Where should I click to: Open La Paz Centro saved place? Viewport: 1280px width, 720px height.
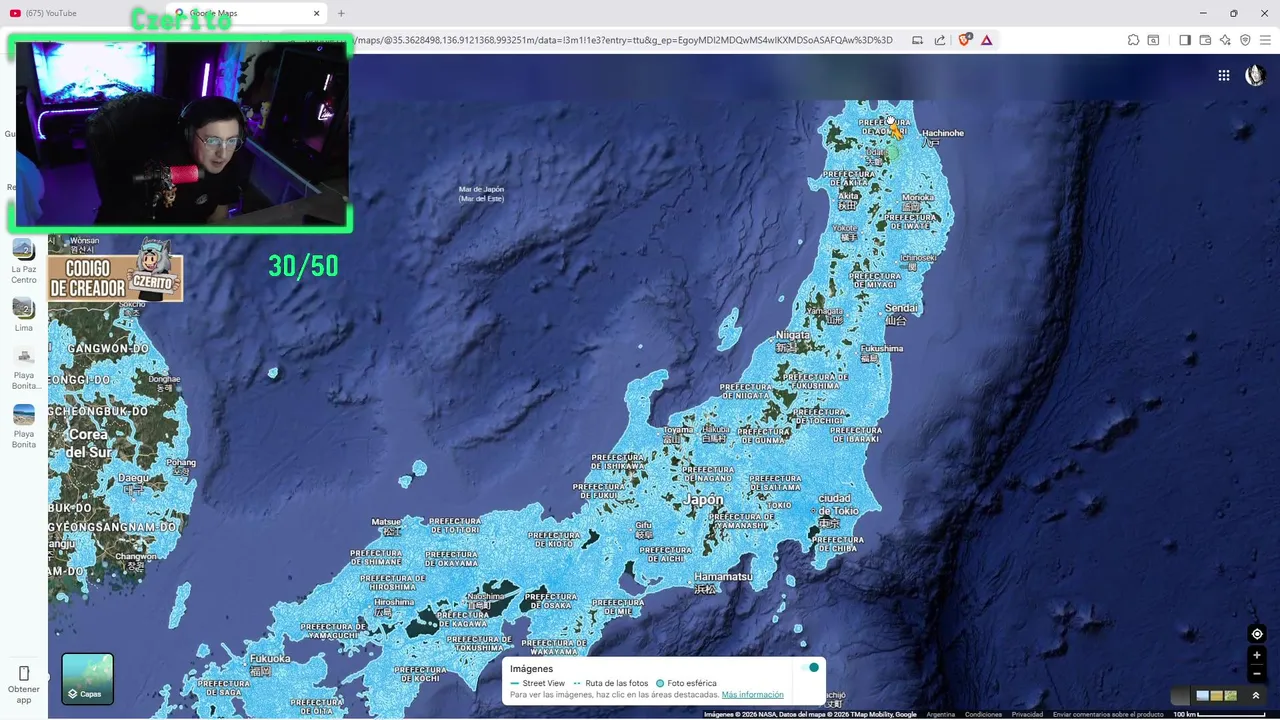pyautogui.click(x=24, y=261)
